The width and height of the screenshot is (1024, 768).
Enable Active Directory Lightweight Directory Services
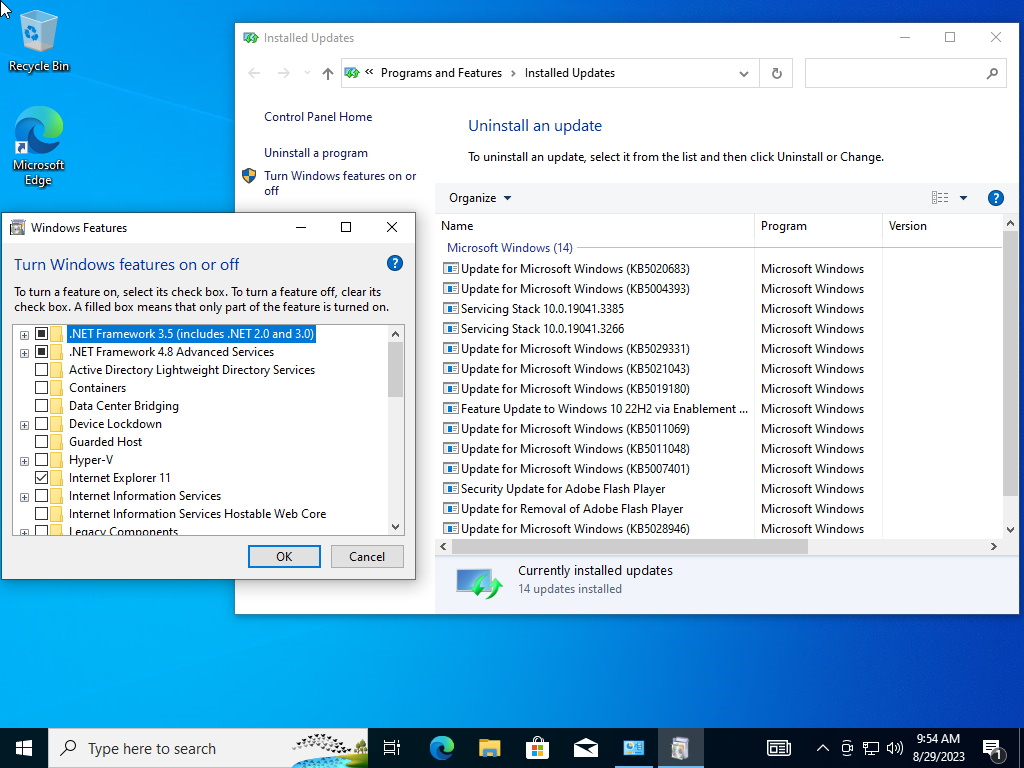[x=41, y=370]
